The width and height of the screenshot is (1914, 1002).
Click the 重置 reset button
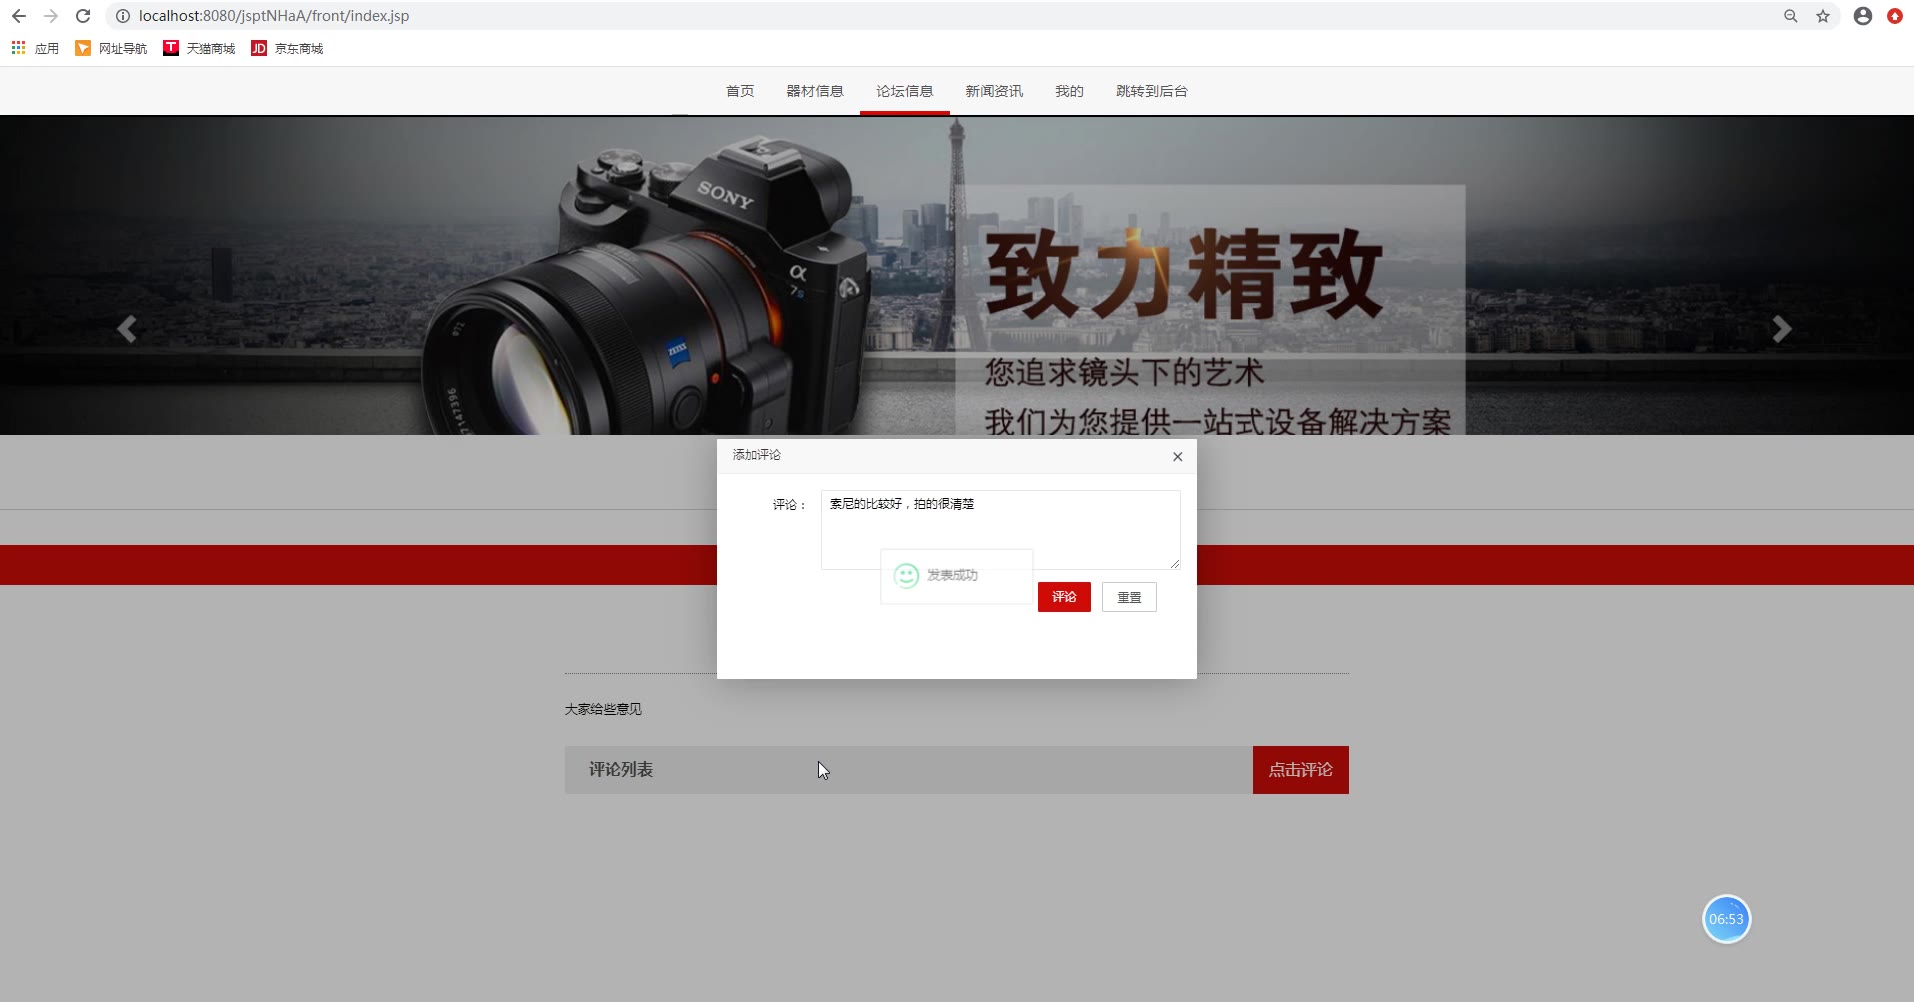coord(1129,597)
